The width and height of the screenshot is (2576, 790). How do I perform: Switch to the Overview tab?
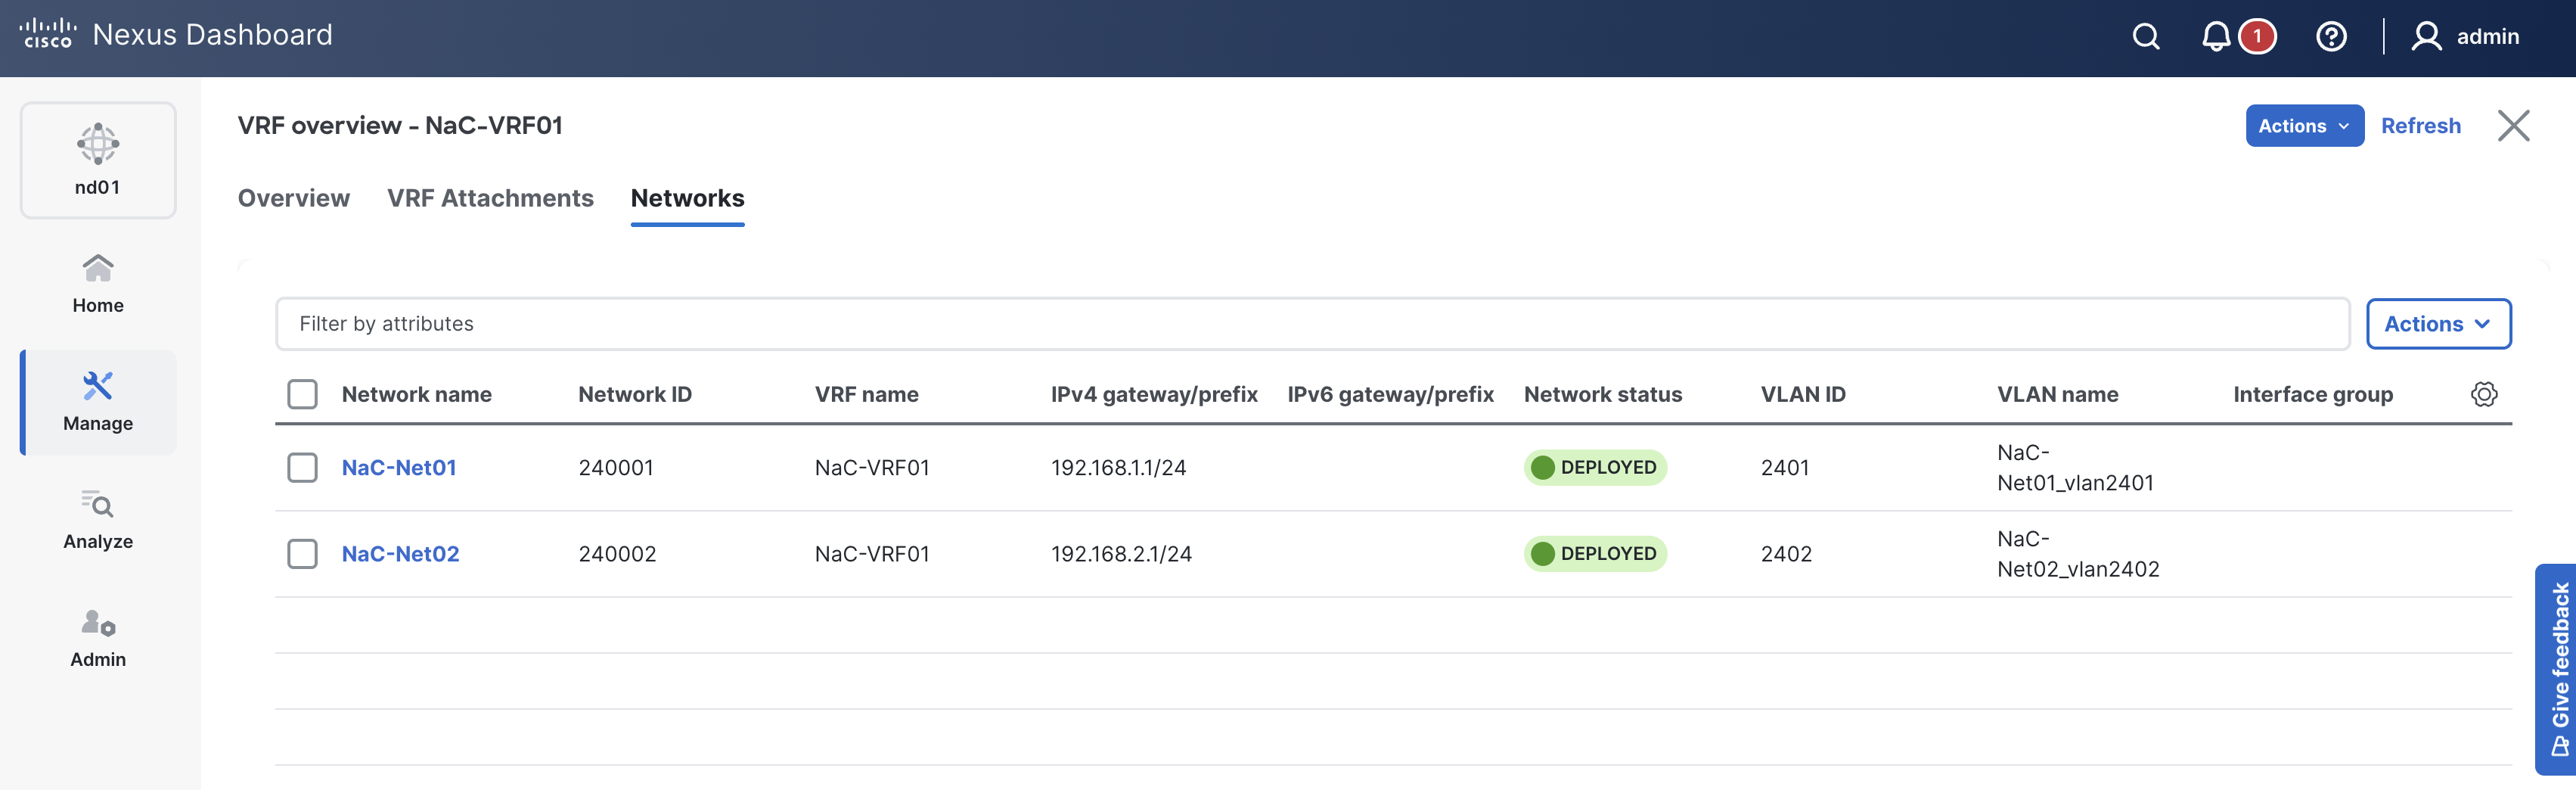[x=293, y=198]
